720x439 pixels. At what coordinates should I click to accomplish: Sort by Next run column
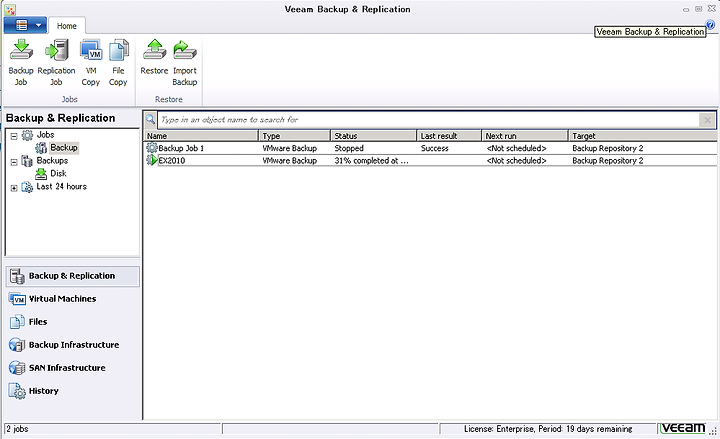(525, 136)
